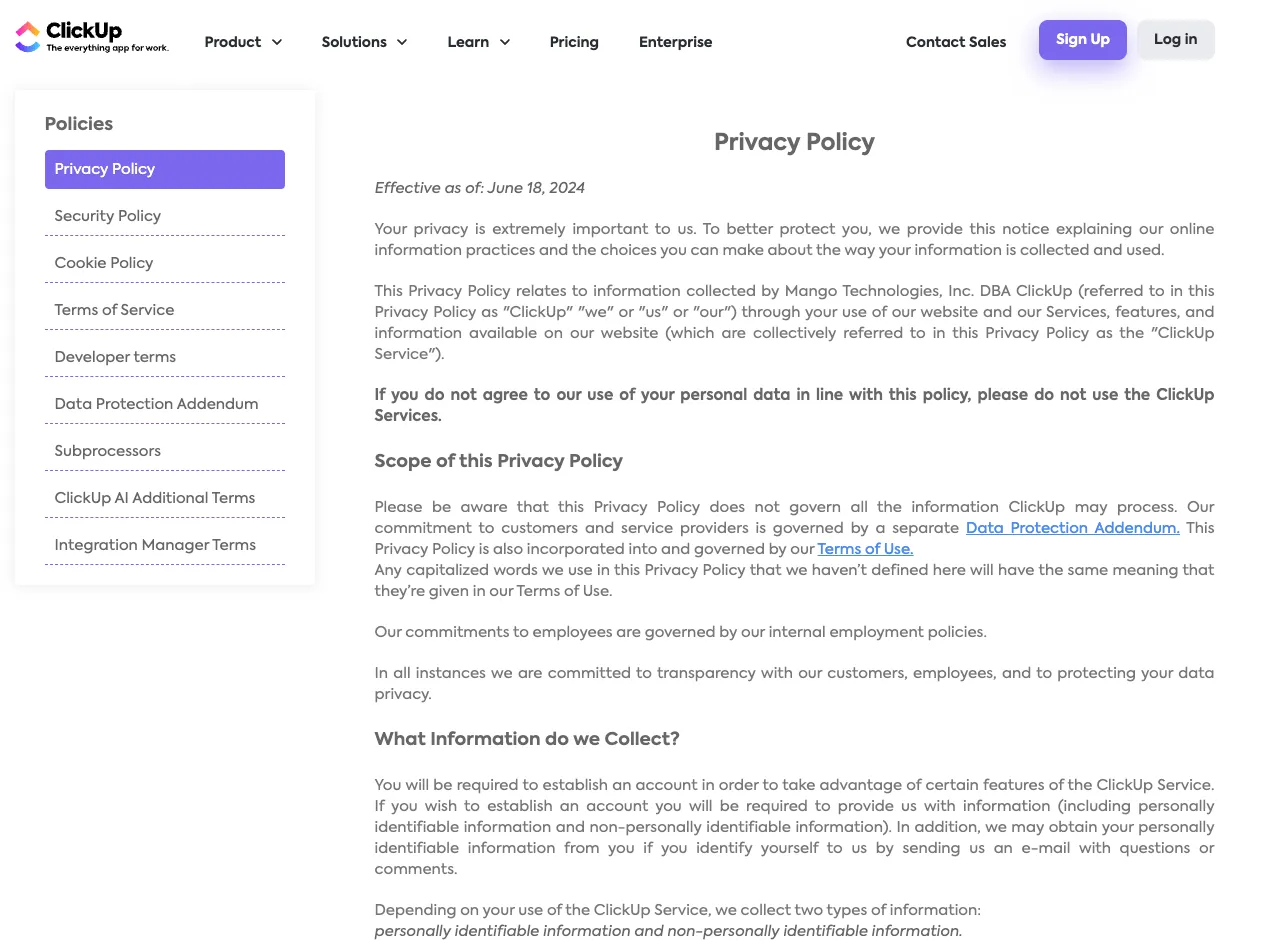
Task: Follow the Data Protection Addendum inline link
Action: tap(1073, 528)
